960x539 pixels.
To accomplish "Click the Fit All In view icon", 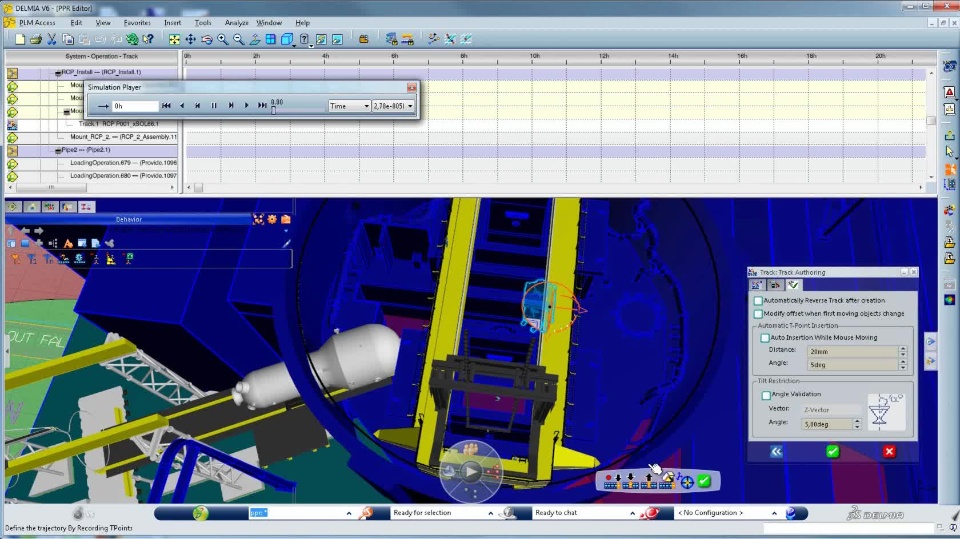I will click(174, 39).
